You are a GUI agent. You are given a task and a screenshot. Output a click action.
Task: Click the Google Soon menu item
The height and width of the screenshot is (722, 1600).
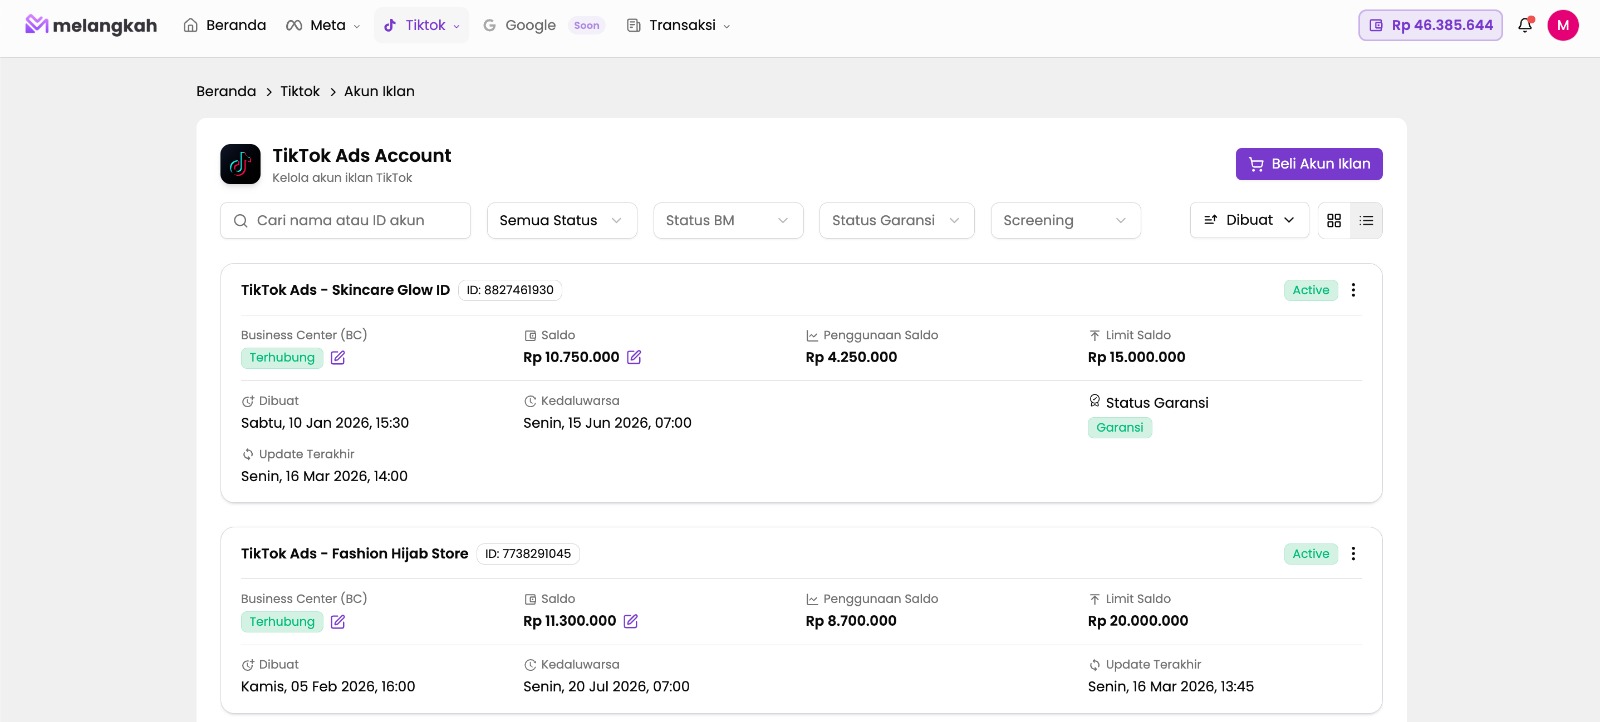point(543,25)
